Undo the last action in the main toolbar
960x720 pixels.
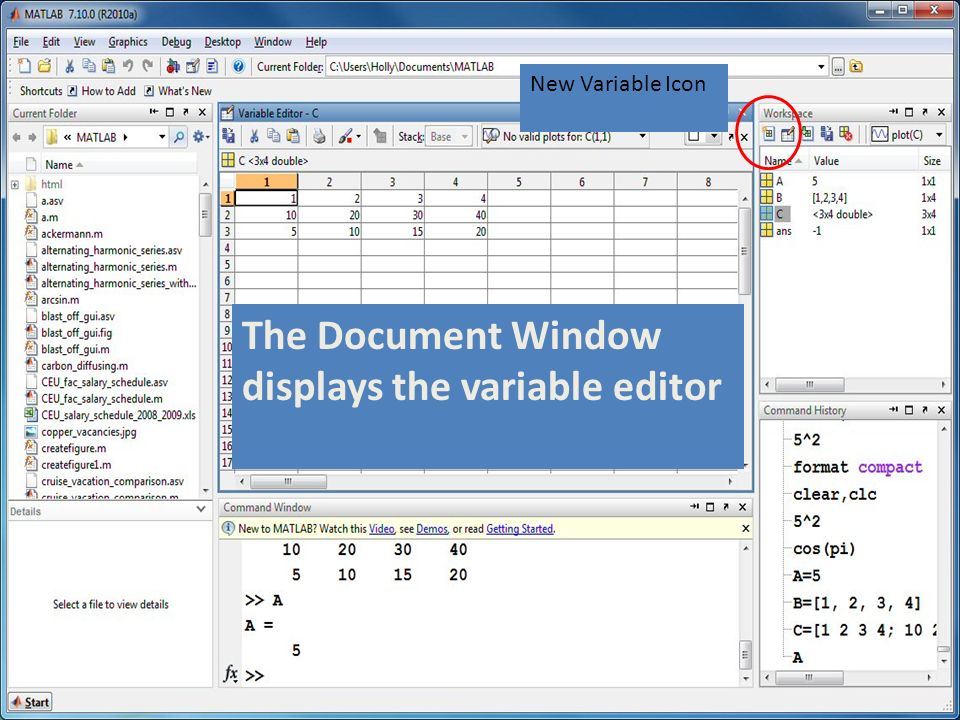pyautogui.click(x=128, y=66)
